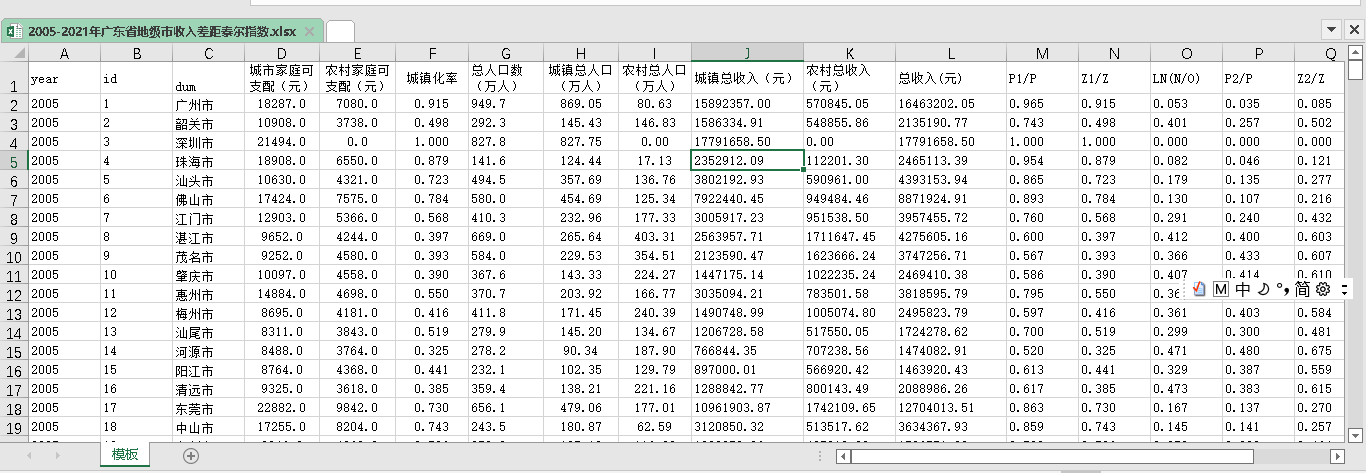Click the '城镇化率' header cell

tap(432, 78)
